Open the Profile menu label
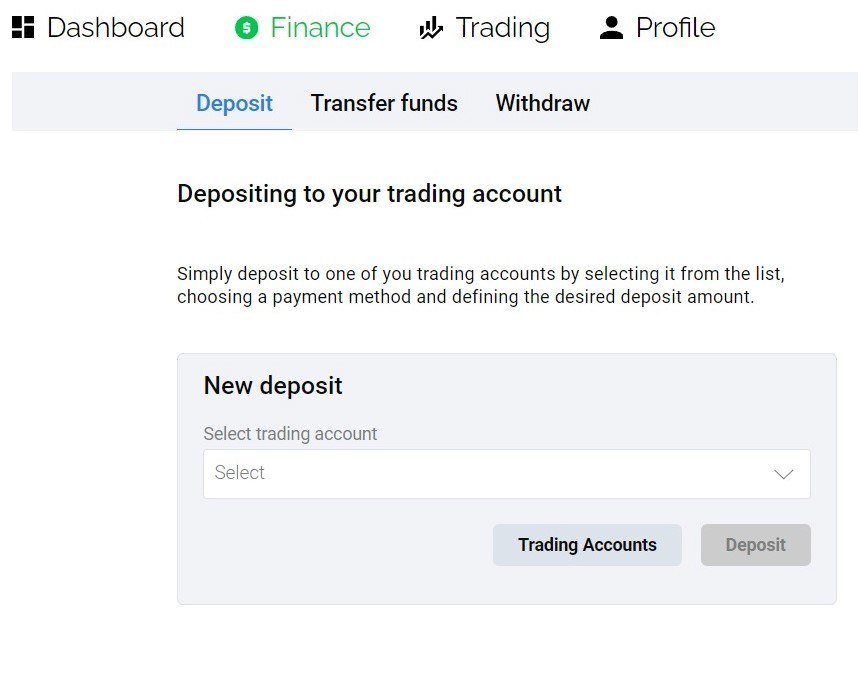 [675, 28]
